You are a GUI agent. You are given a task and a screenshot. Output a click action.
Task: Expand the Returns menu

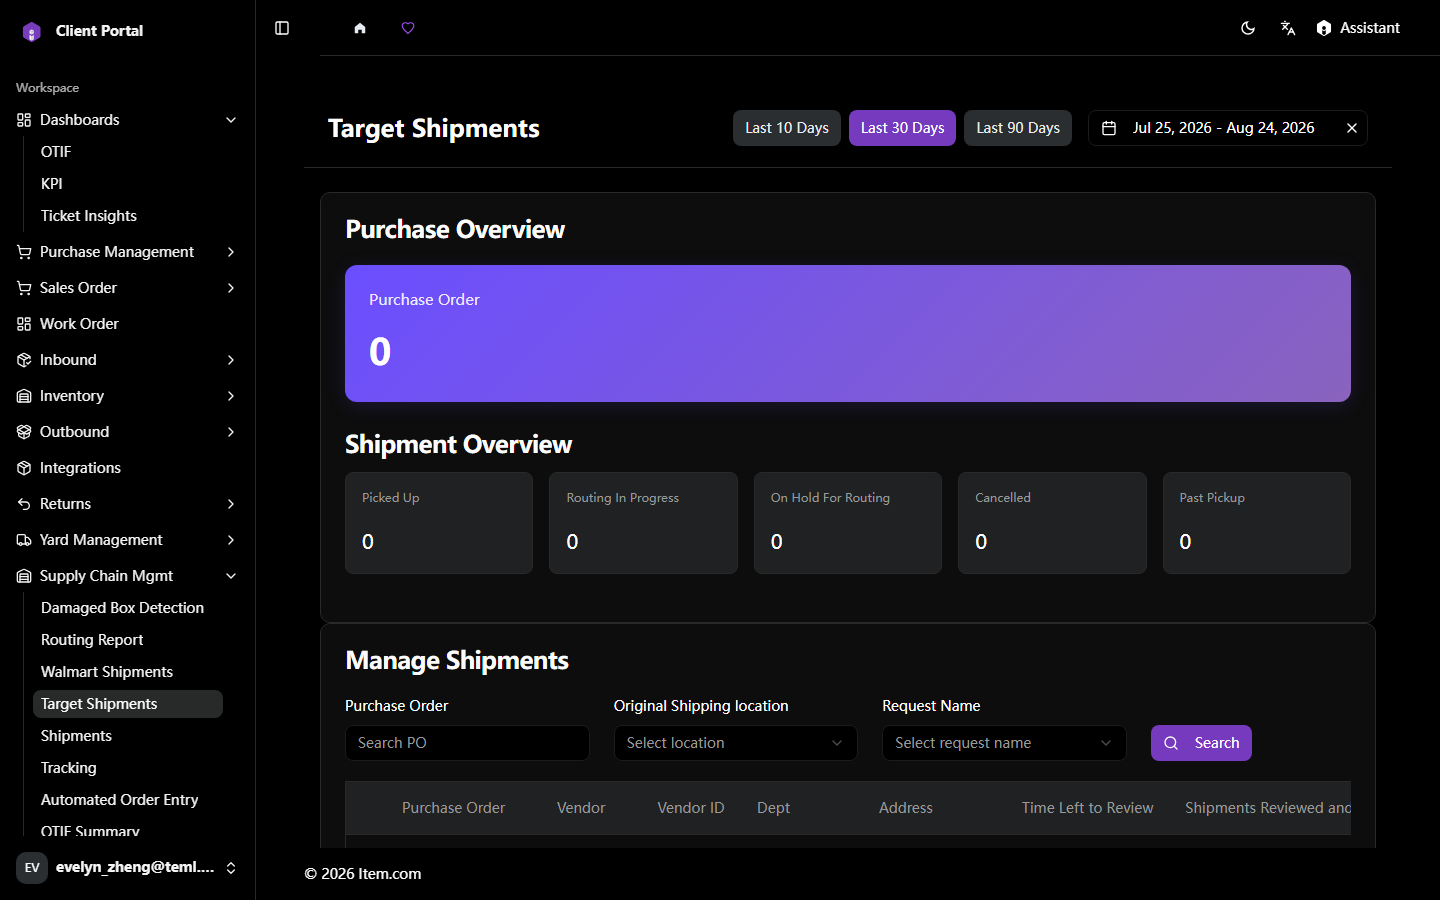pyautogui.click(x=127, y=504)
